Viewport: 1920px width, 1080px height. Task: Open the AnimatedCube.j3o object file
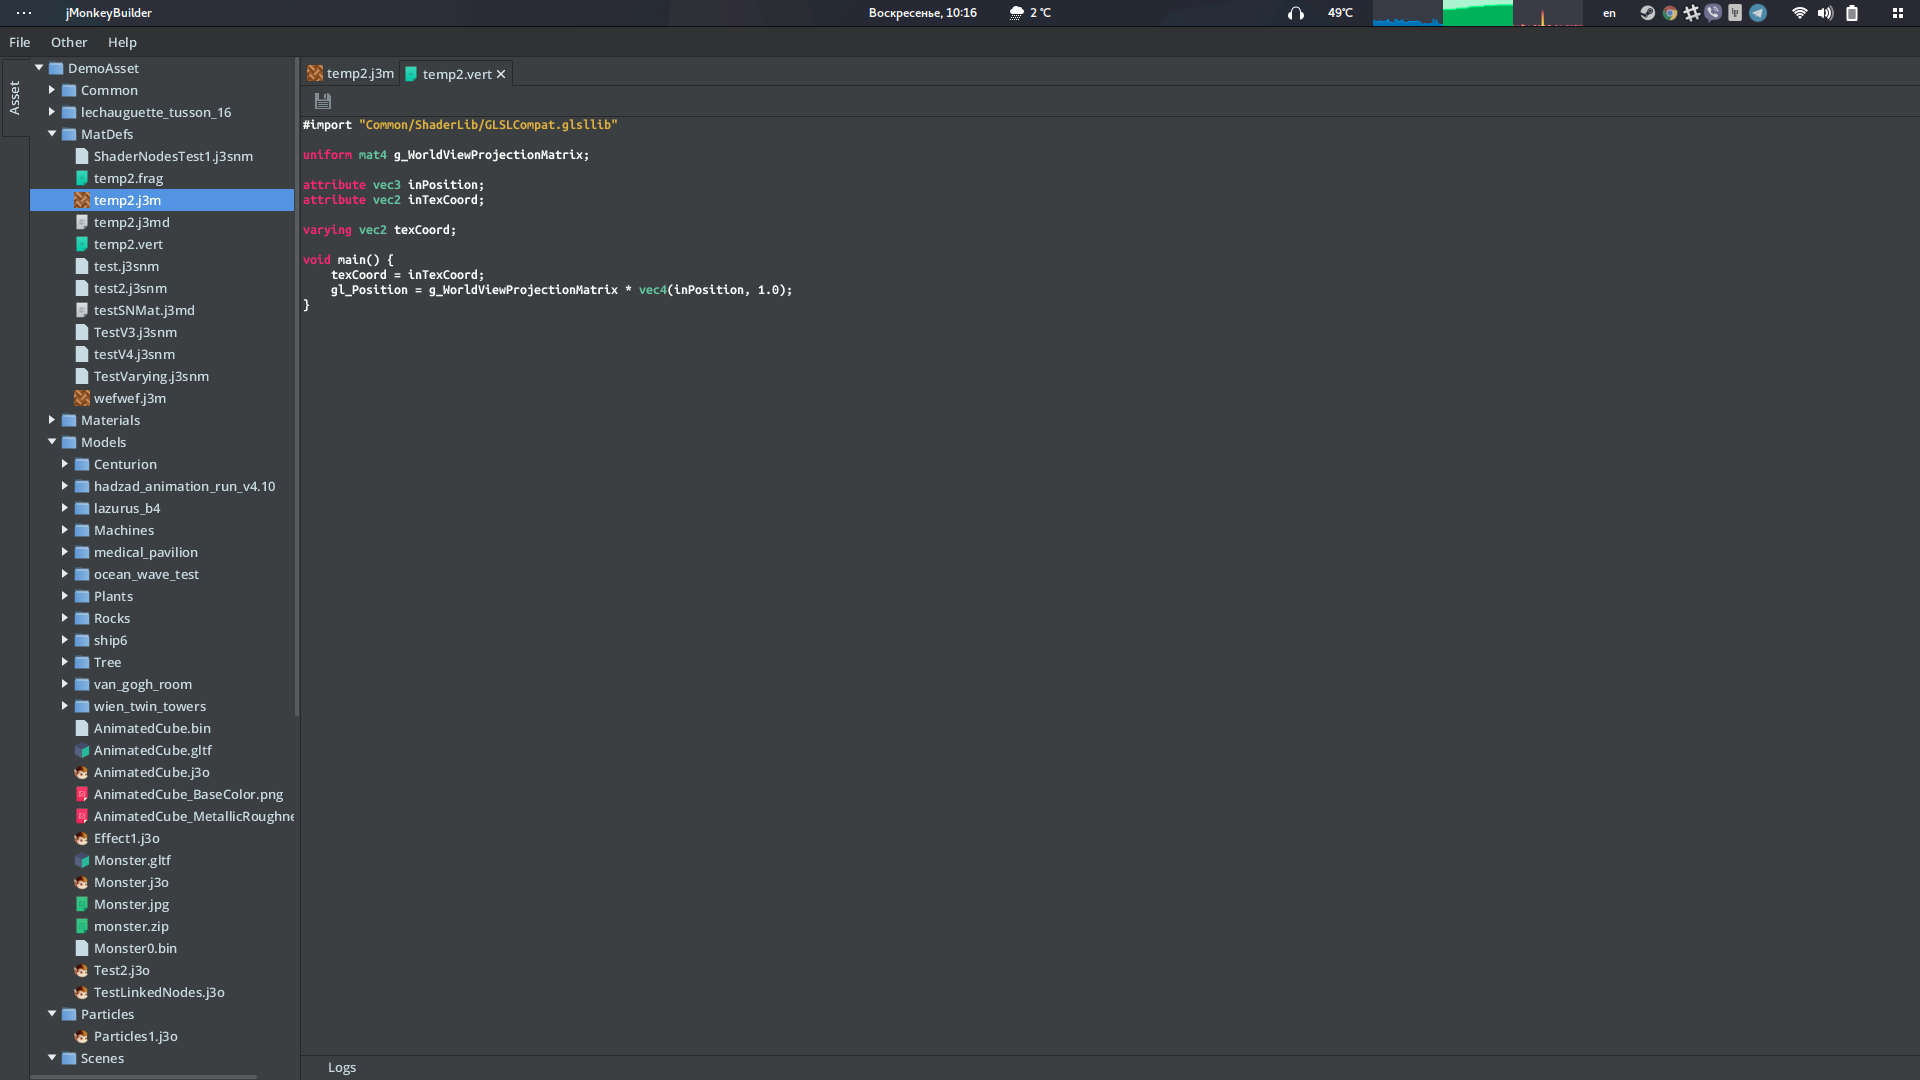(x=152, y=772)
